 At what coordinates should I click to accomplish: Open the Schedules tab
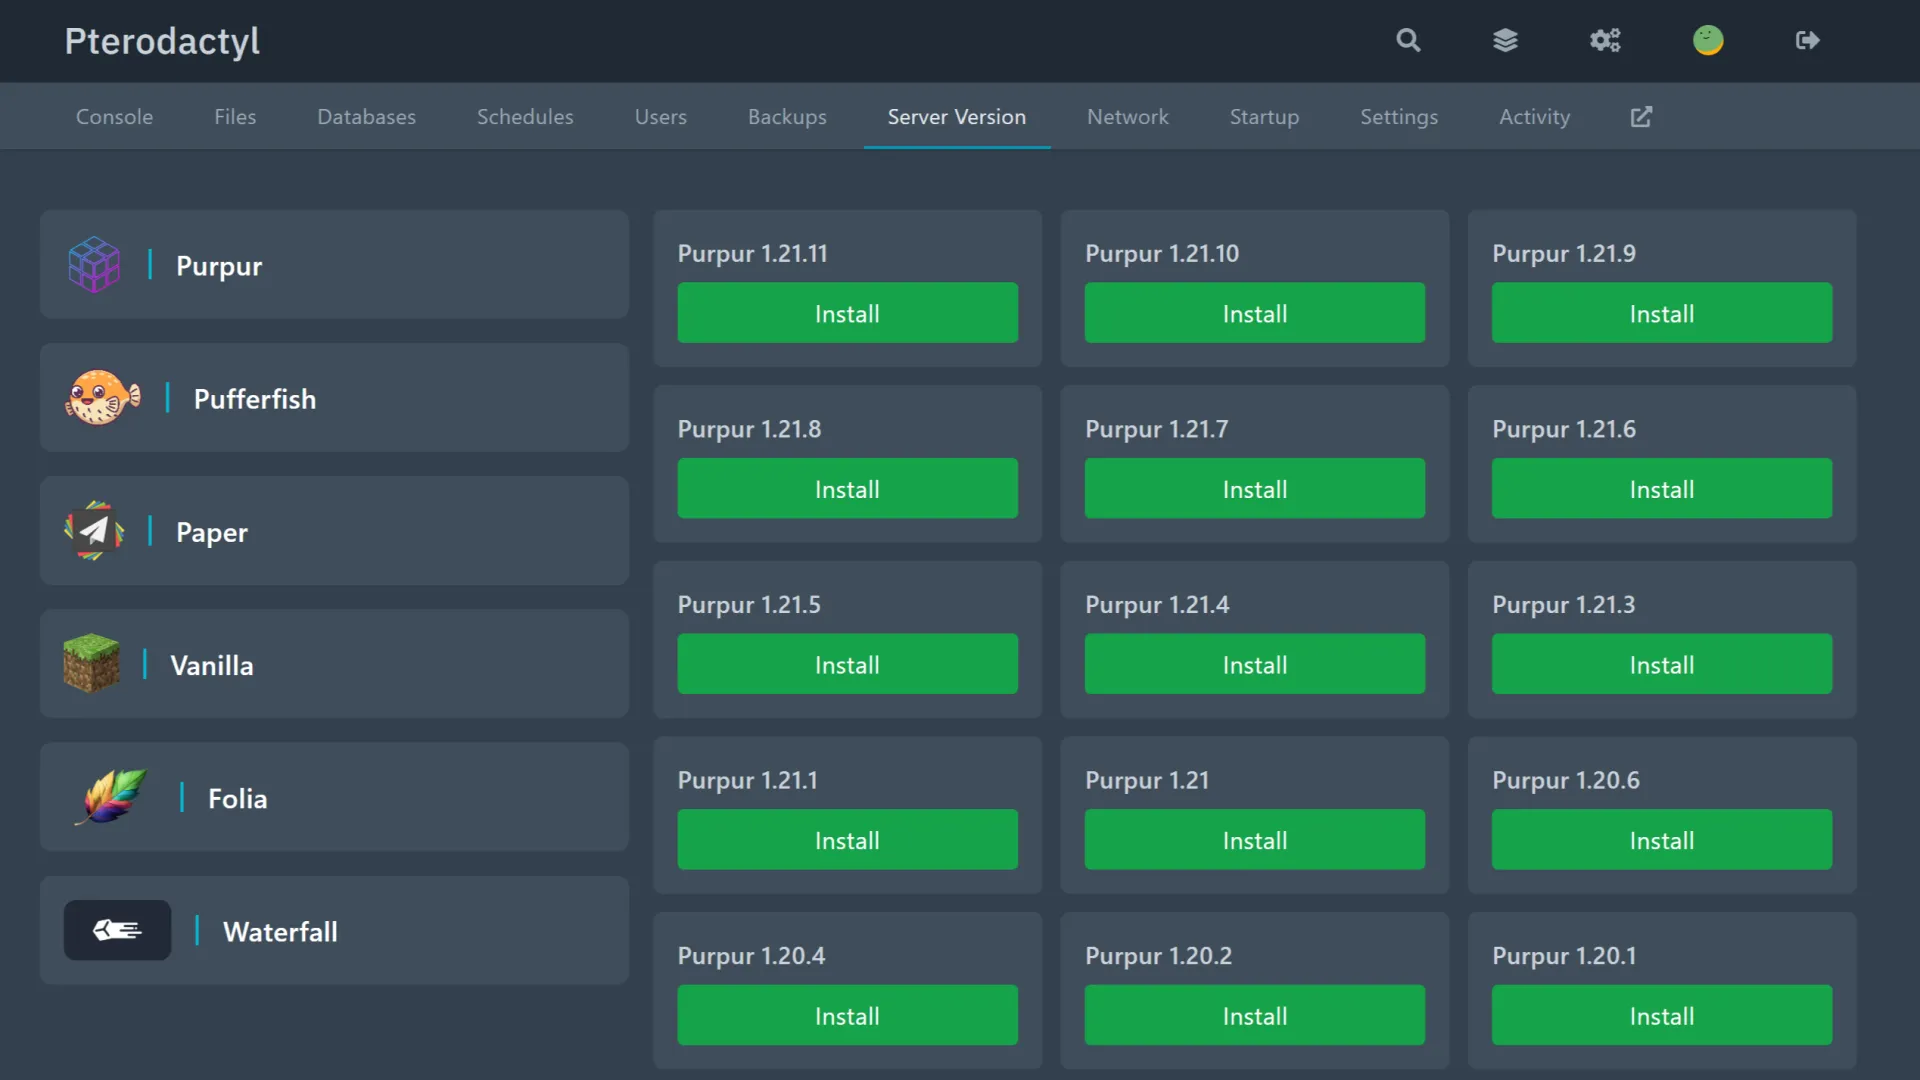(x=525, y=117)
